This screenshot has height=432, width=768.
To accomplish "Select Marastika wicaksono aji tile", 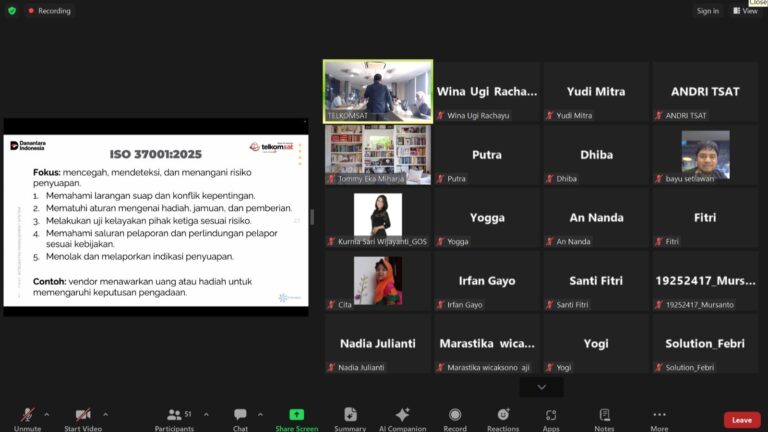I will [x=487, y=343].
